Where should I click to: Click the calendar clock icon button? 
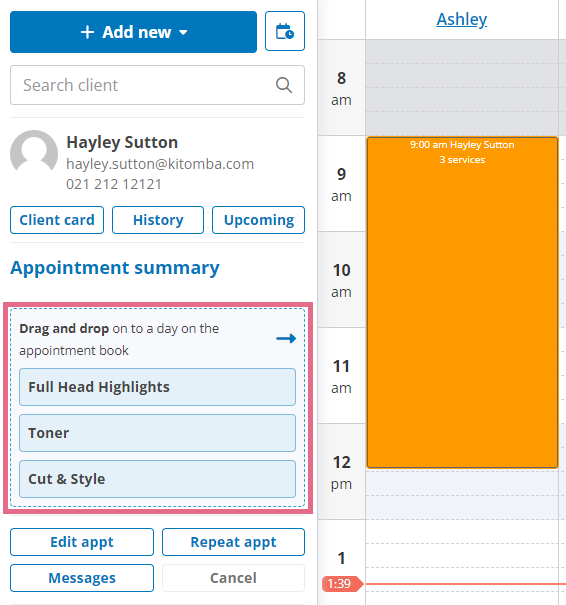(285, 31)
